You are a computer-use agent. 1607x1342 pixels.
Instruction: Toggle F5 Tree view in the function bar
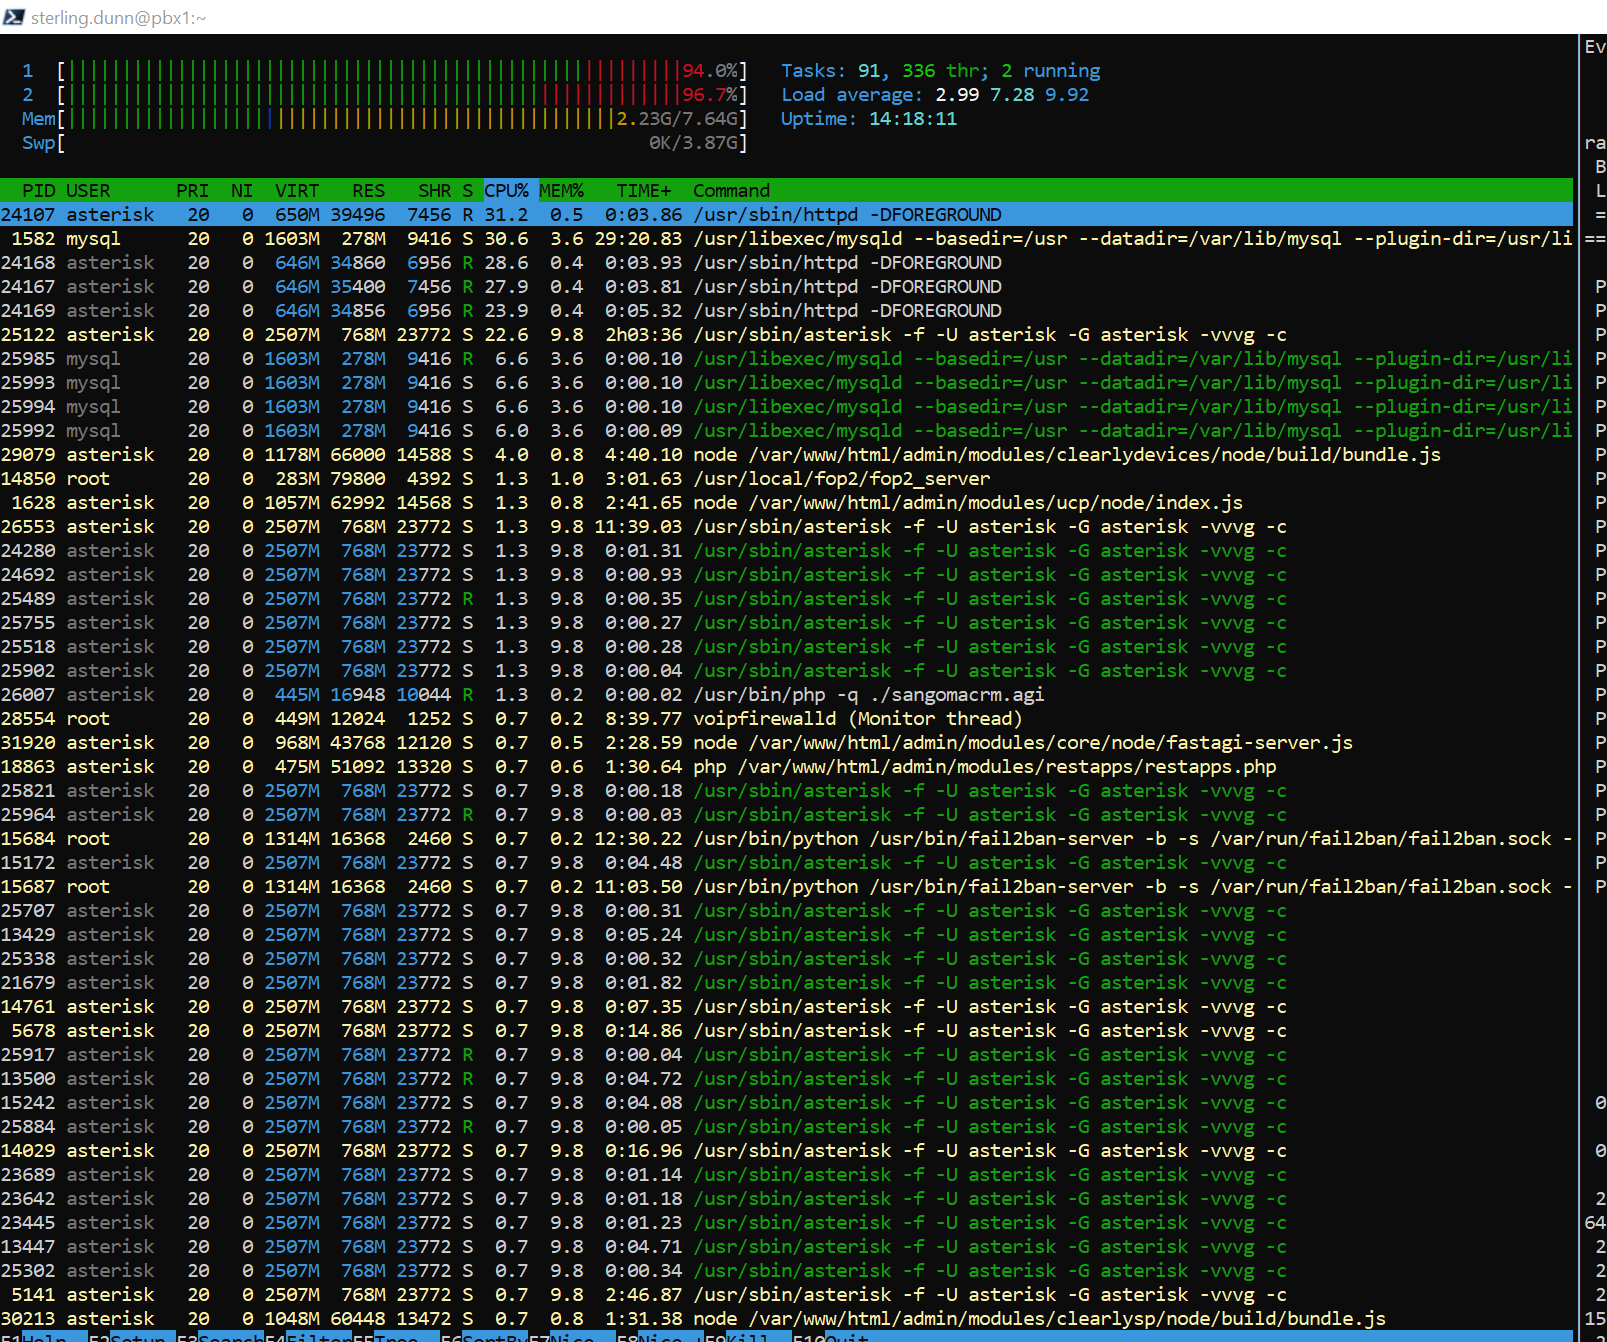point(396,1337)
